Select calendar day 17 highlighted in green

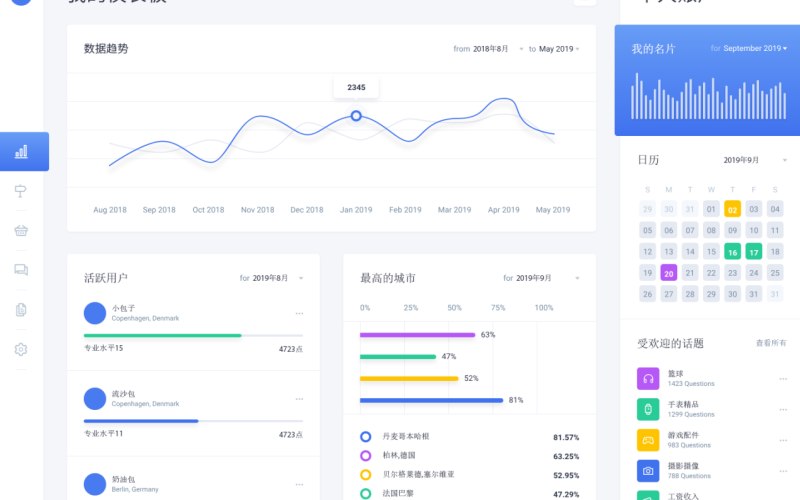pyautogui.click(x=754, y=252)
